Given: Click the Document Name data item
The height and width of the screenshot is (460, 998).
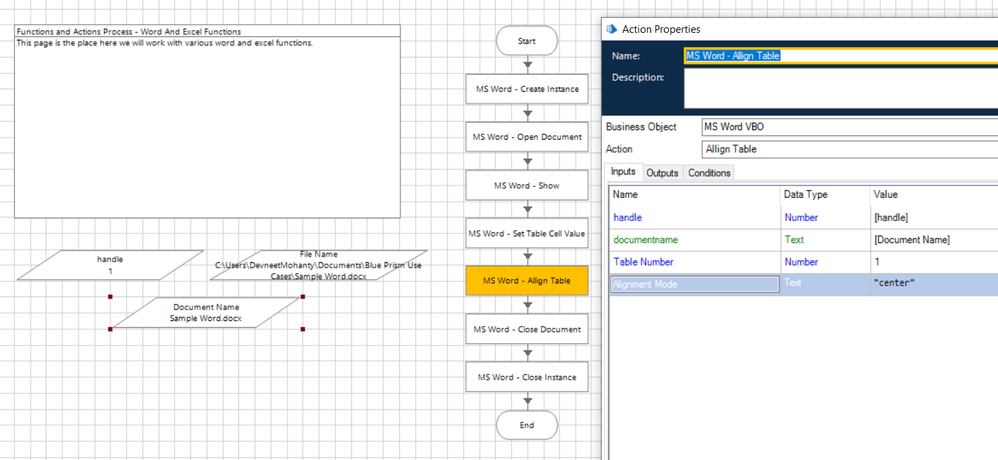Looking at the screenshot, I should click(x=206, y=312).
